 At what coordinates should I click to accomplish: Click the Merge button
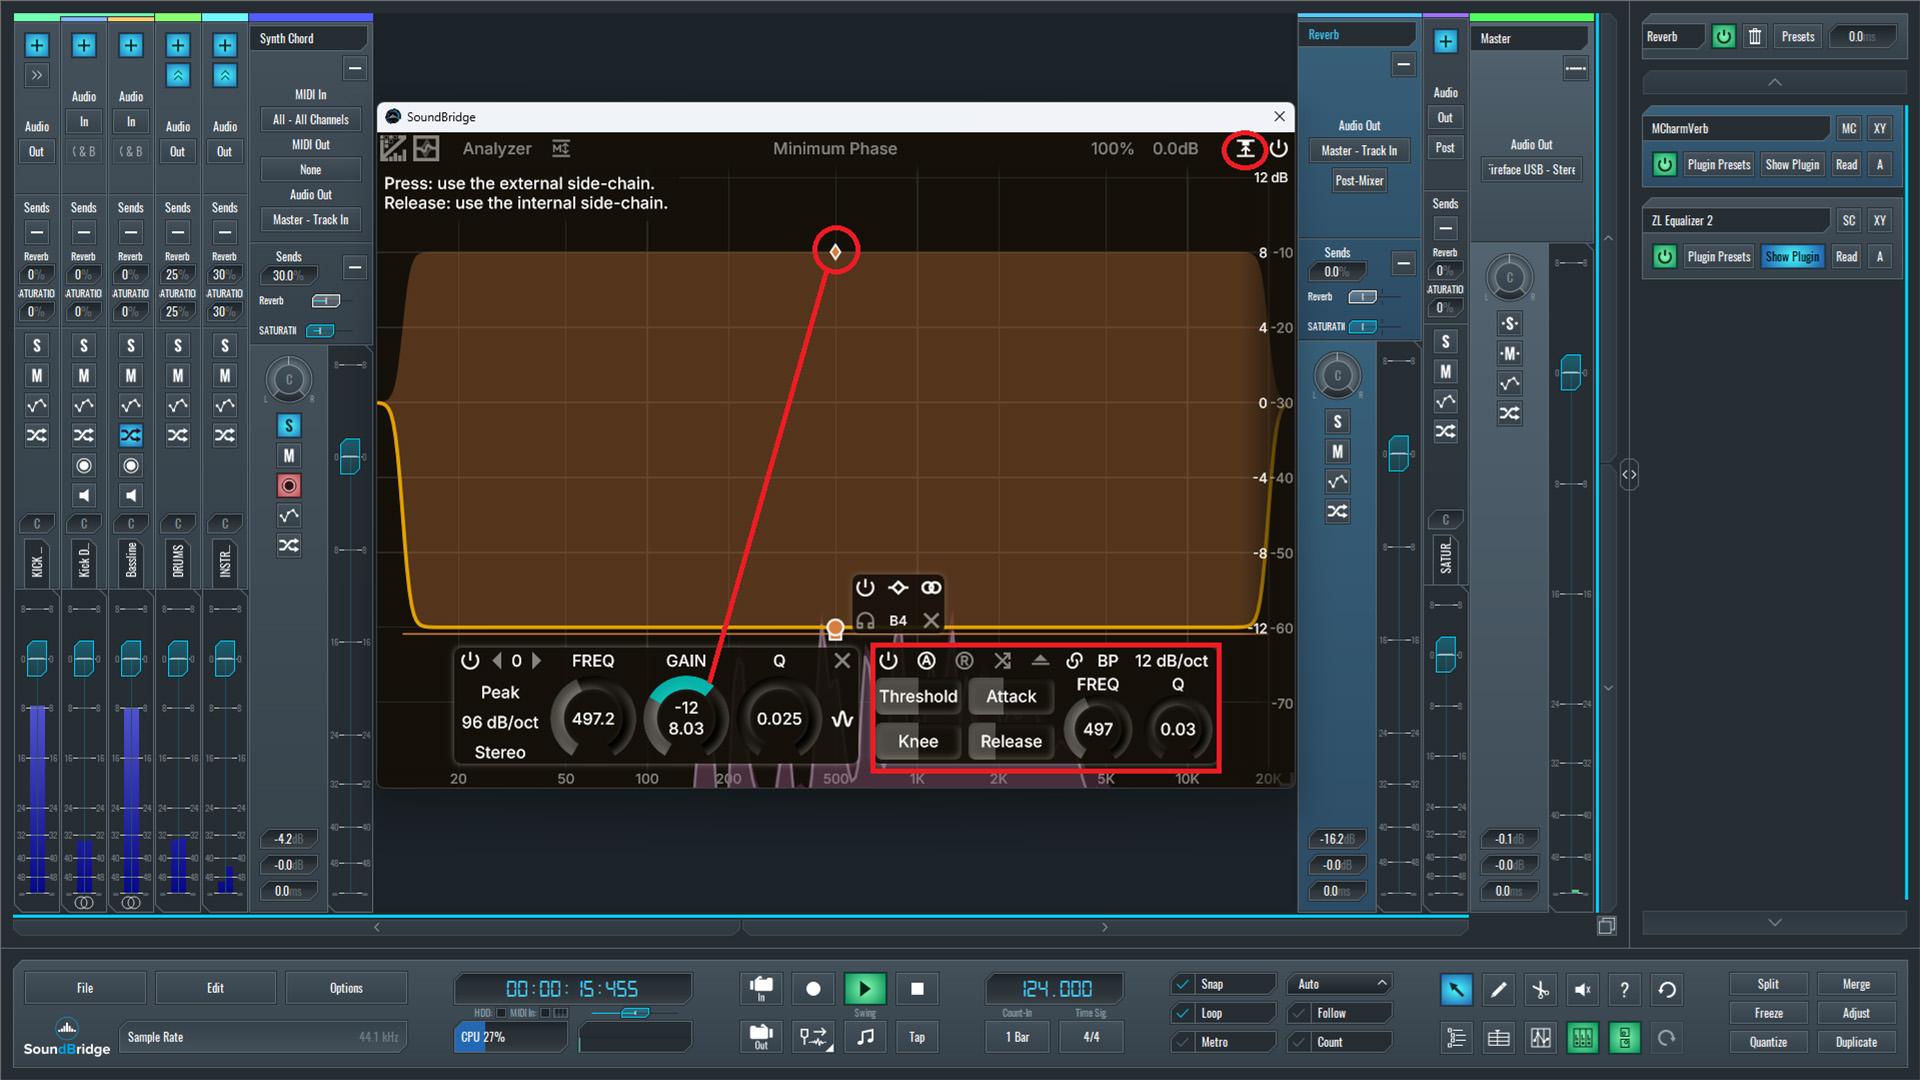point(1856,985)
